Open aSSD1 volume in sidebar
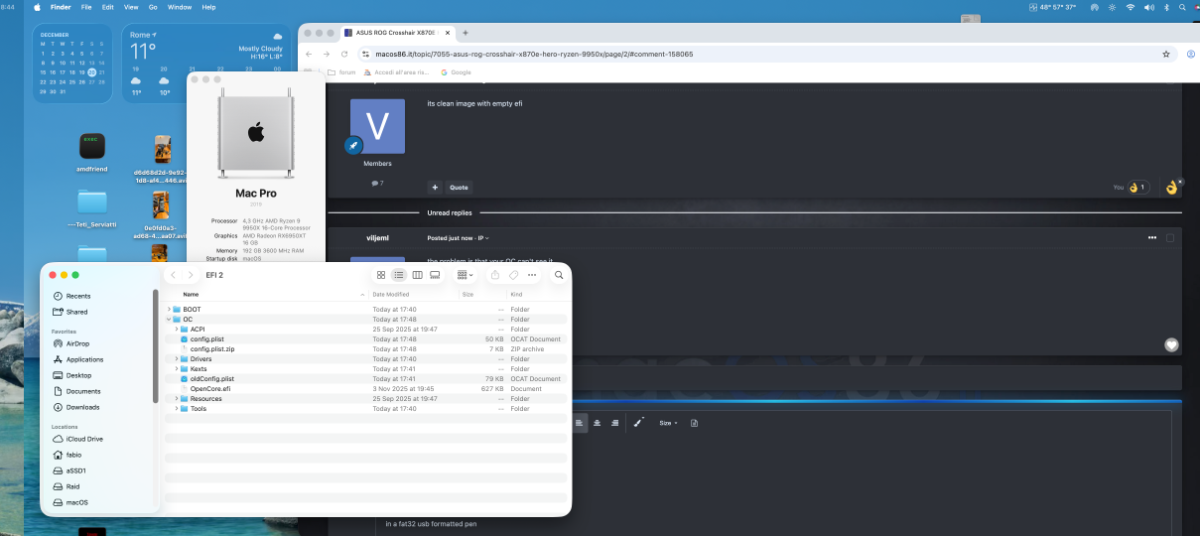The width and height of the screenshot is (1200, 536). [x=70, y=470]
